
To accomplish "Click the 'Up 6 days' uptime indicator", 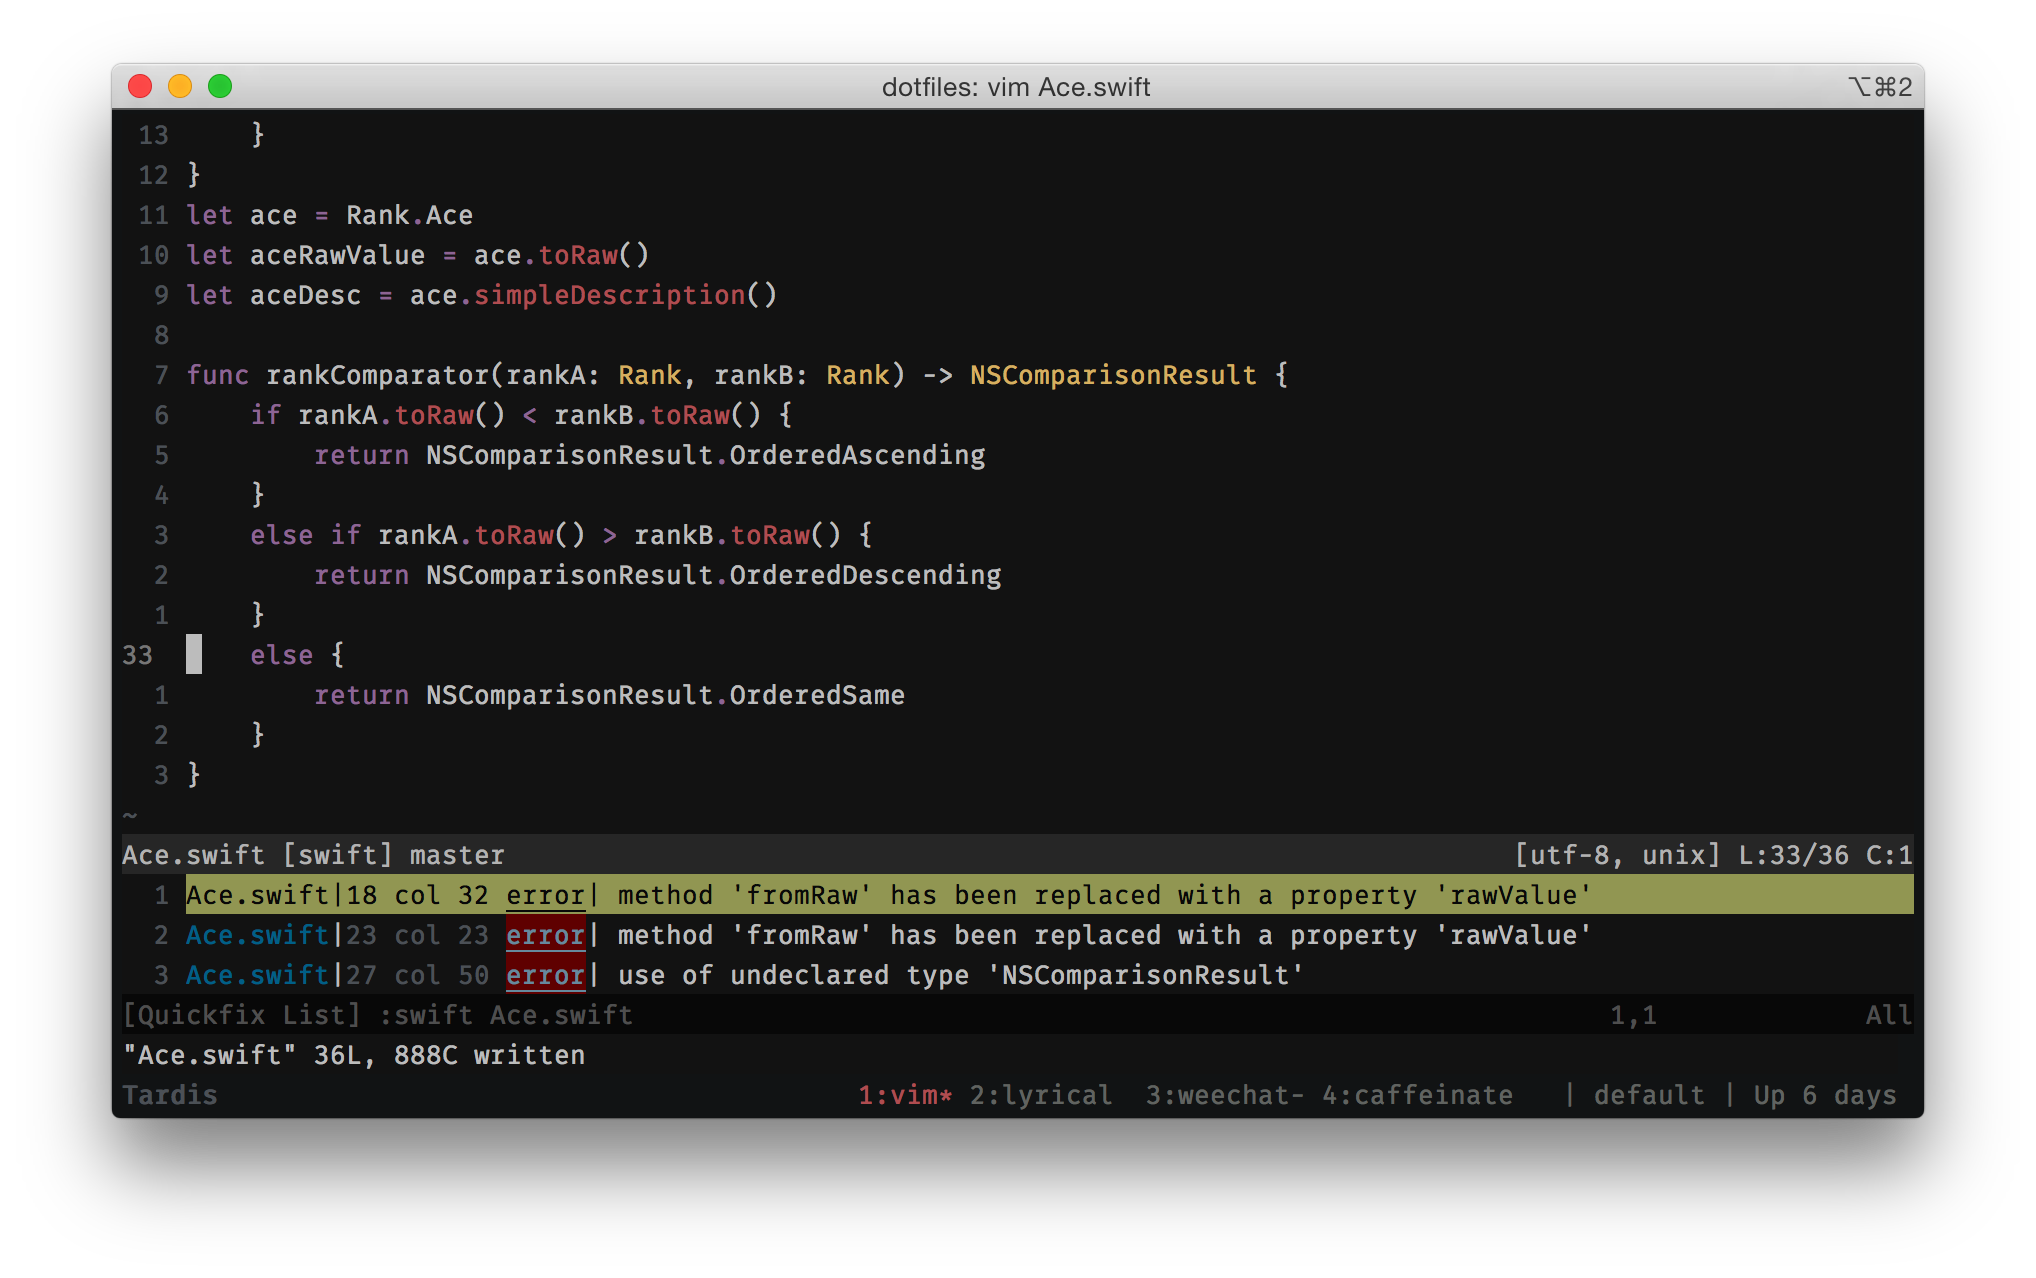I will pyautogui.click(x=1824, y=1095).
